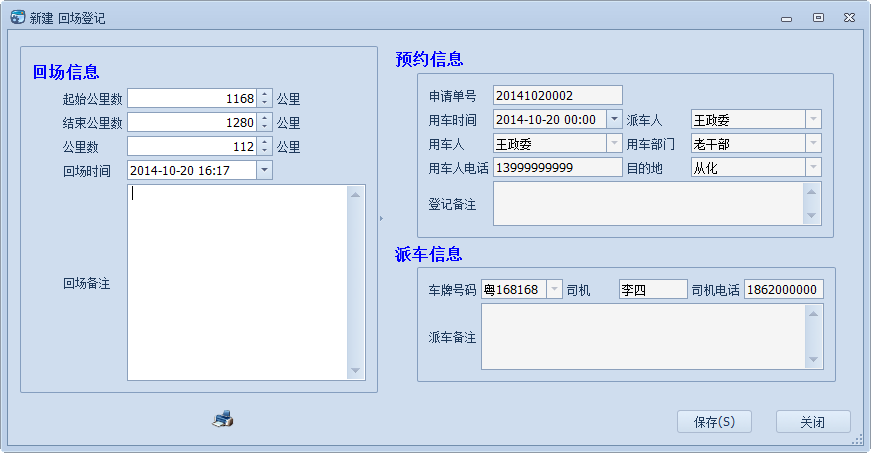Click the 用车人电话 field 13999999999
This screenshot has height=453, width=871.
[558, 167]
